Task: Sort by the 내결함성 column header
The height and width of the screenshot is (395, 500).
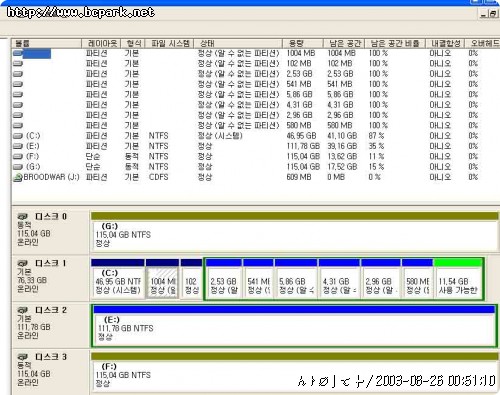Action: click(445, 43)
